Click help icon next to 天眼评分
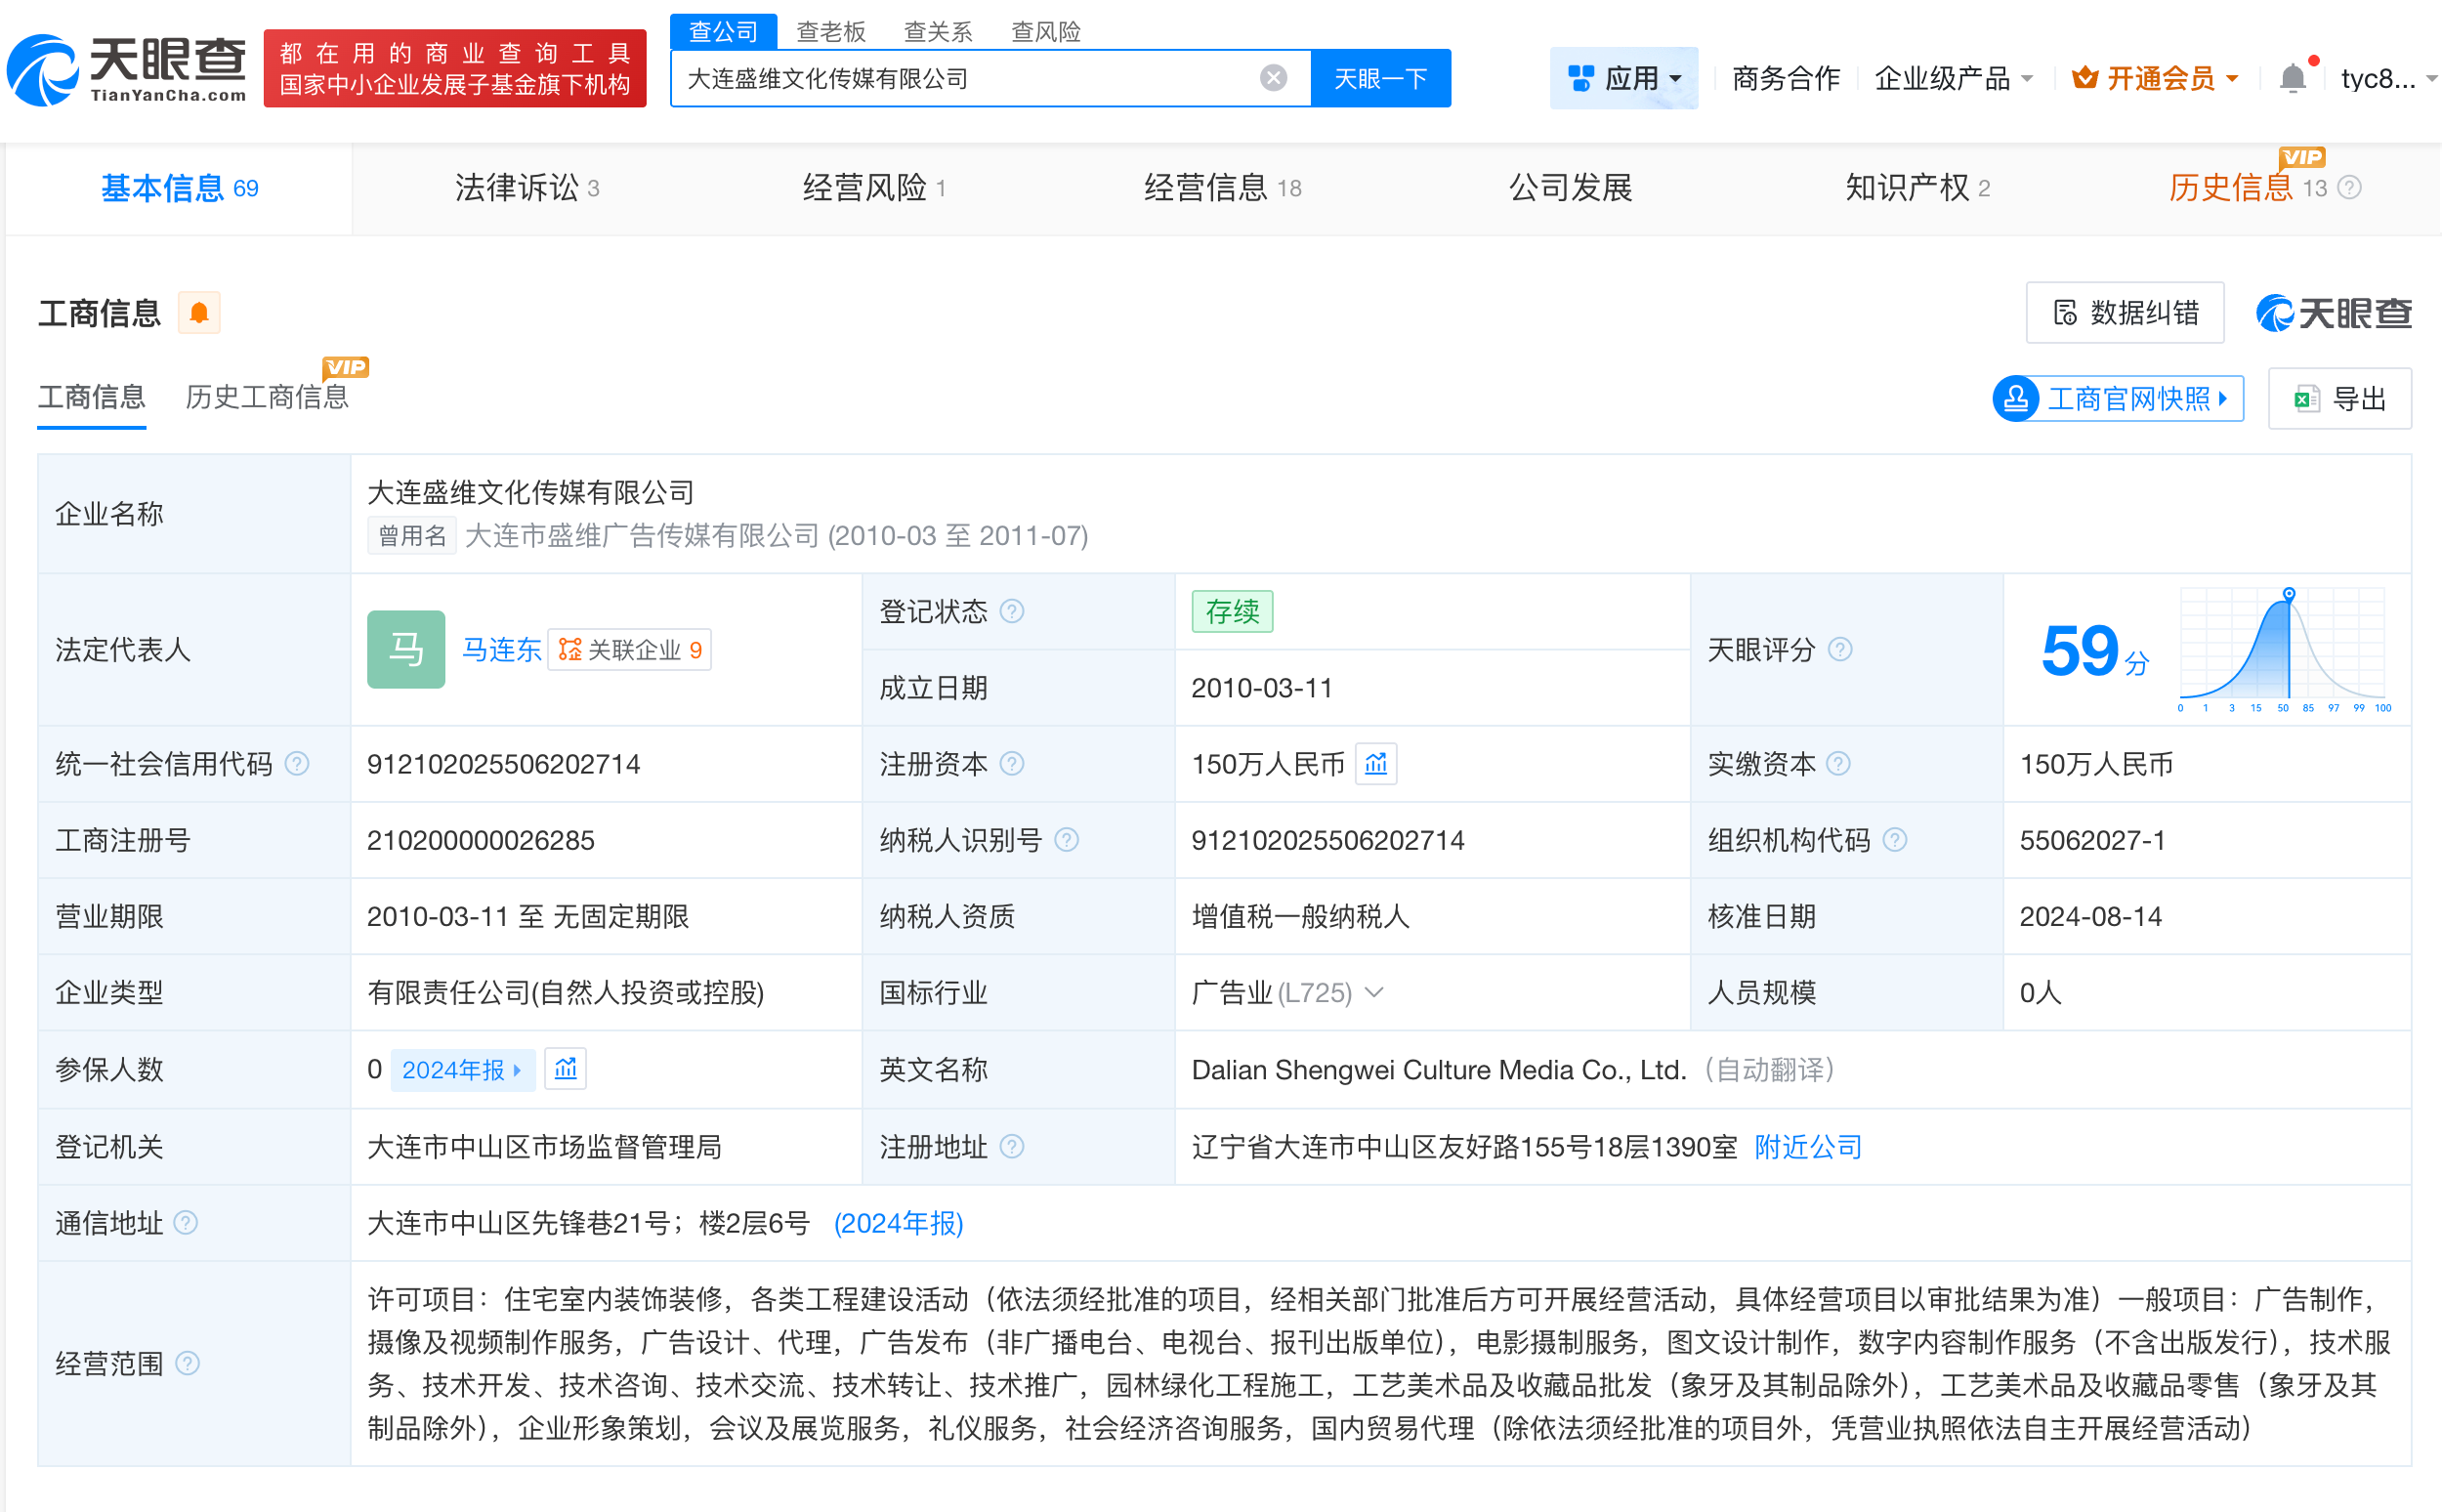This screenshot has width=2442, height=1512. (x=1840, y=649)
